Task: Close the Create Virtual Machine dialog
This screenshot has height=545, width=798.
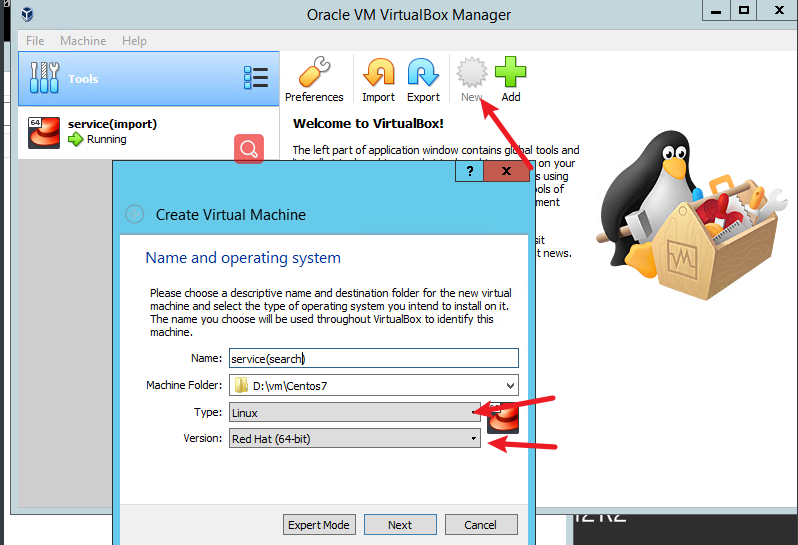Action: click(x=506, y=171)
